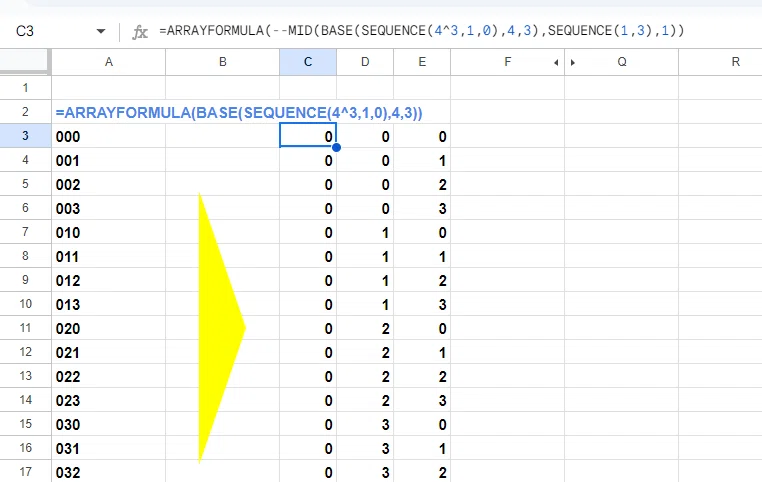The width and height of the screenshot is (762, 482).
Task: Click cell E17 showing 2
Action: 422,472
